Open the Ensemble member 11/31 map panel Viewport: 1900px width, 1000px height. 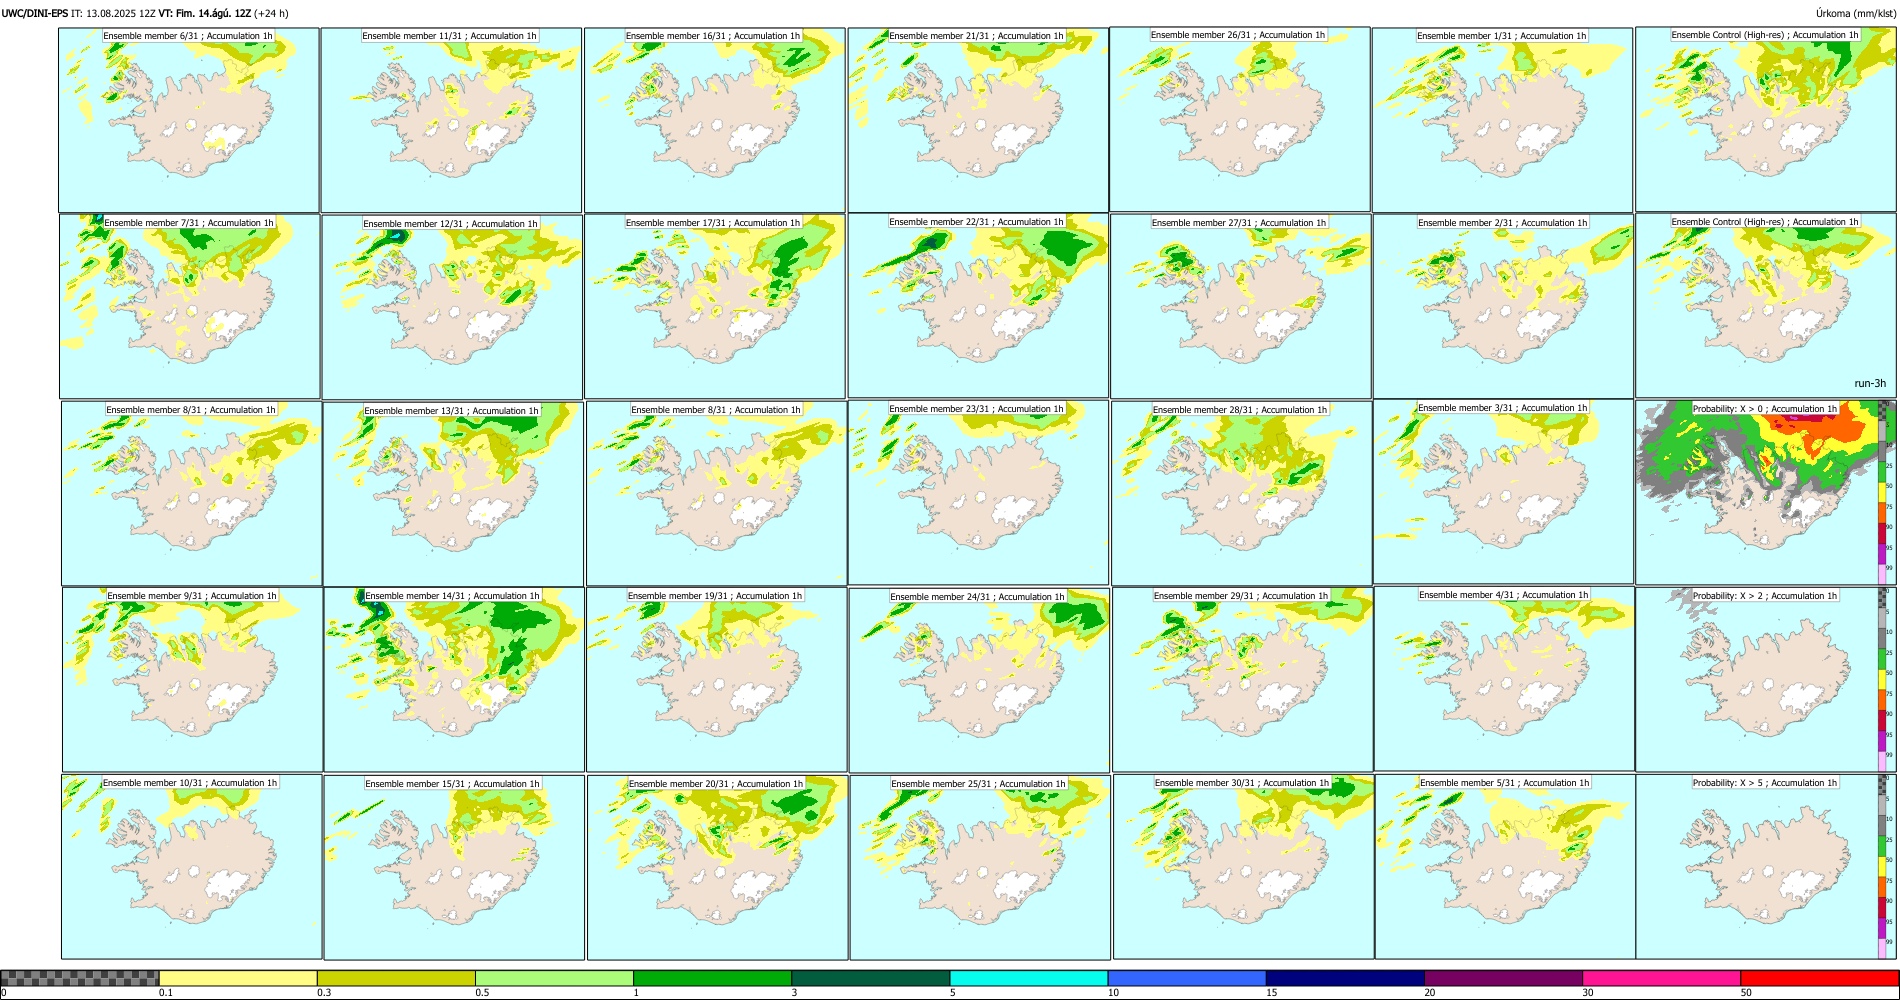coord(451,120)
